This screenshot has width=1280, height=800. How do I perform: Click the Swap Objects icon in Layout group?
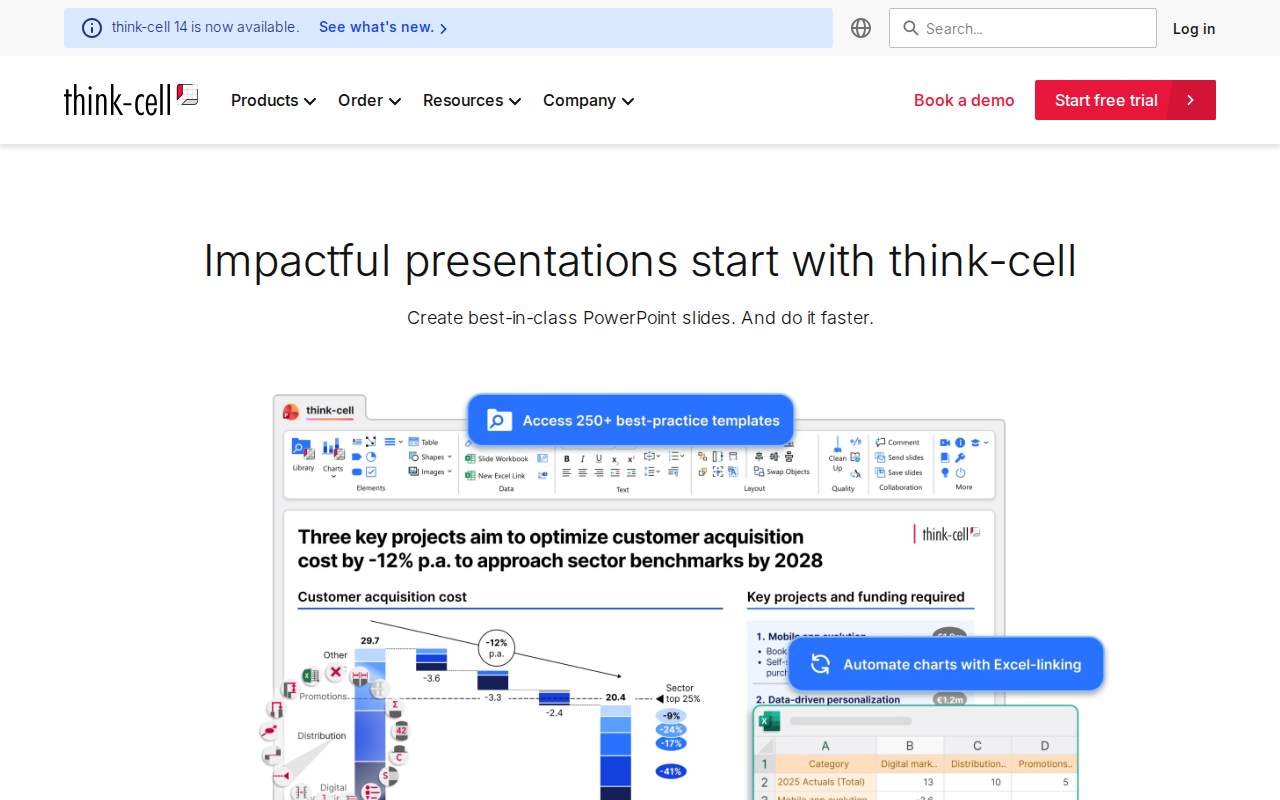pos(758,471)
